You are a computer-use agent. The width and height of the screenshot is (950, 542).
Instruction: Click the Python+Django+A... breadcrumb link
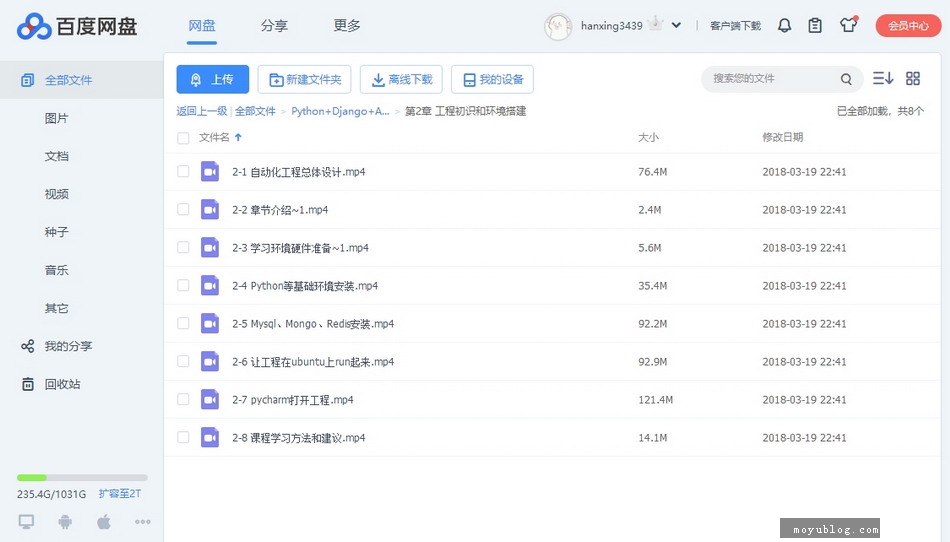pos(340,111)
